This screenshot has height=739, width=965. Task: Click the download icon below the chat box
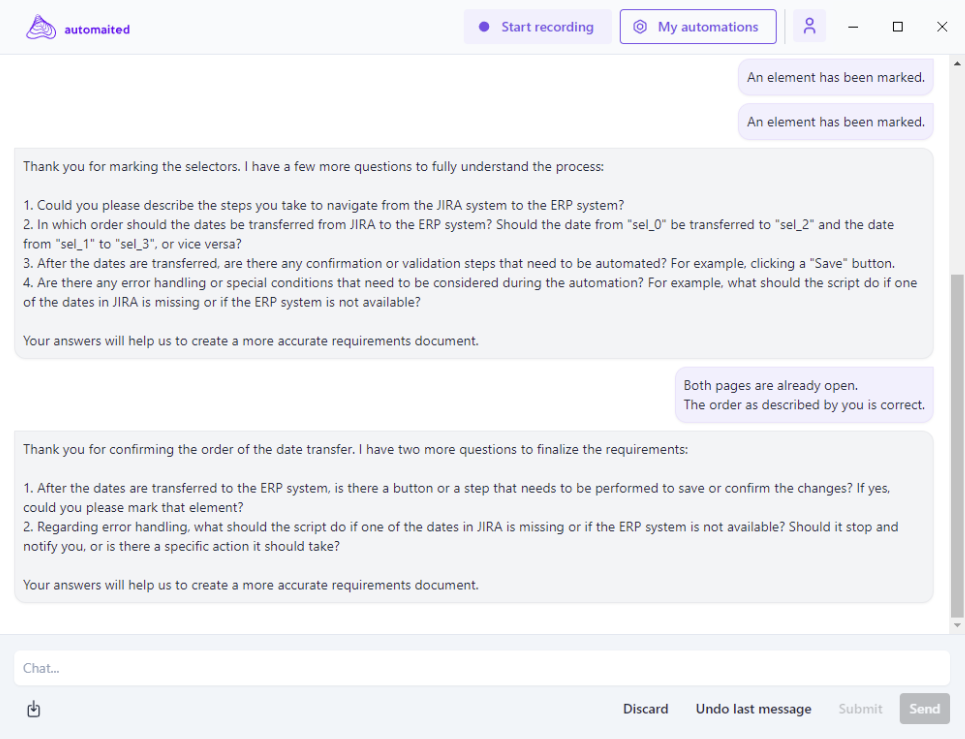(33, 710)
